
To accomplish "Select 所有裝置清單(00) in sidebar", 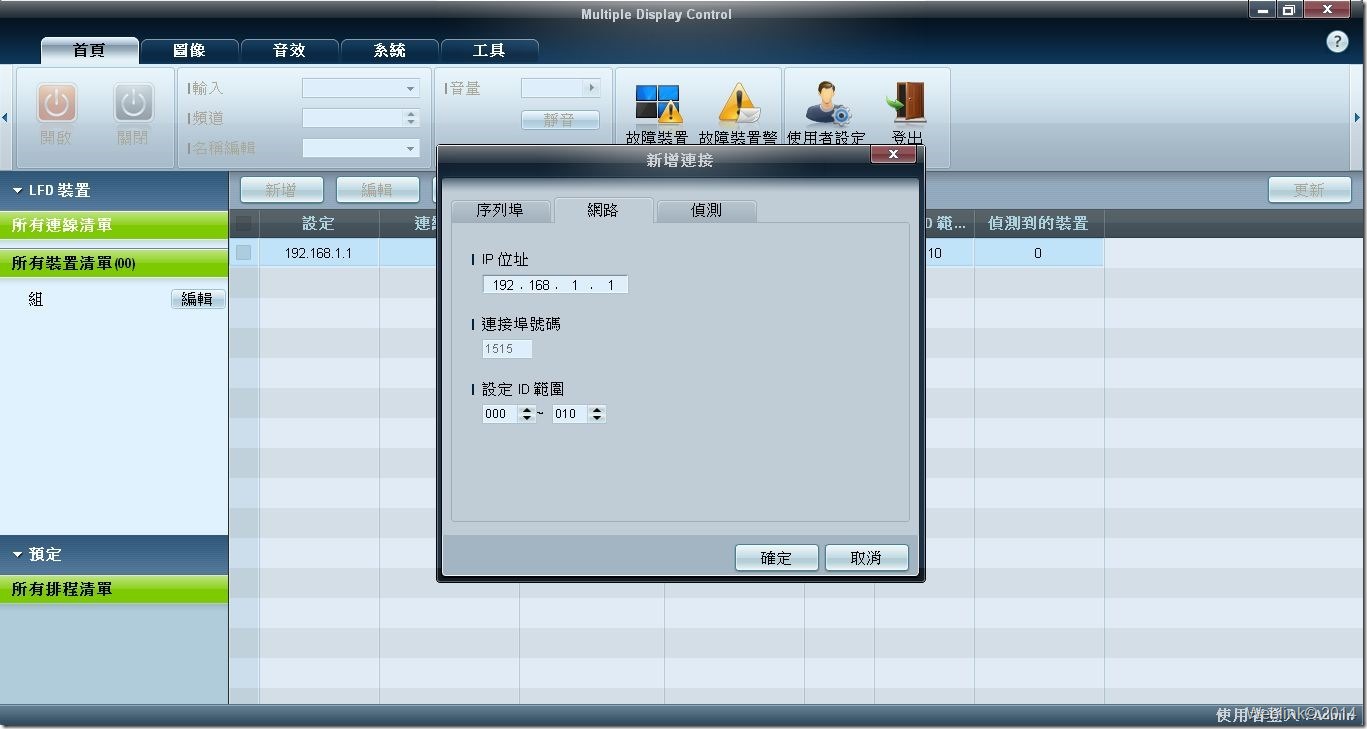I will 114,263.
